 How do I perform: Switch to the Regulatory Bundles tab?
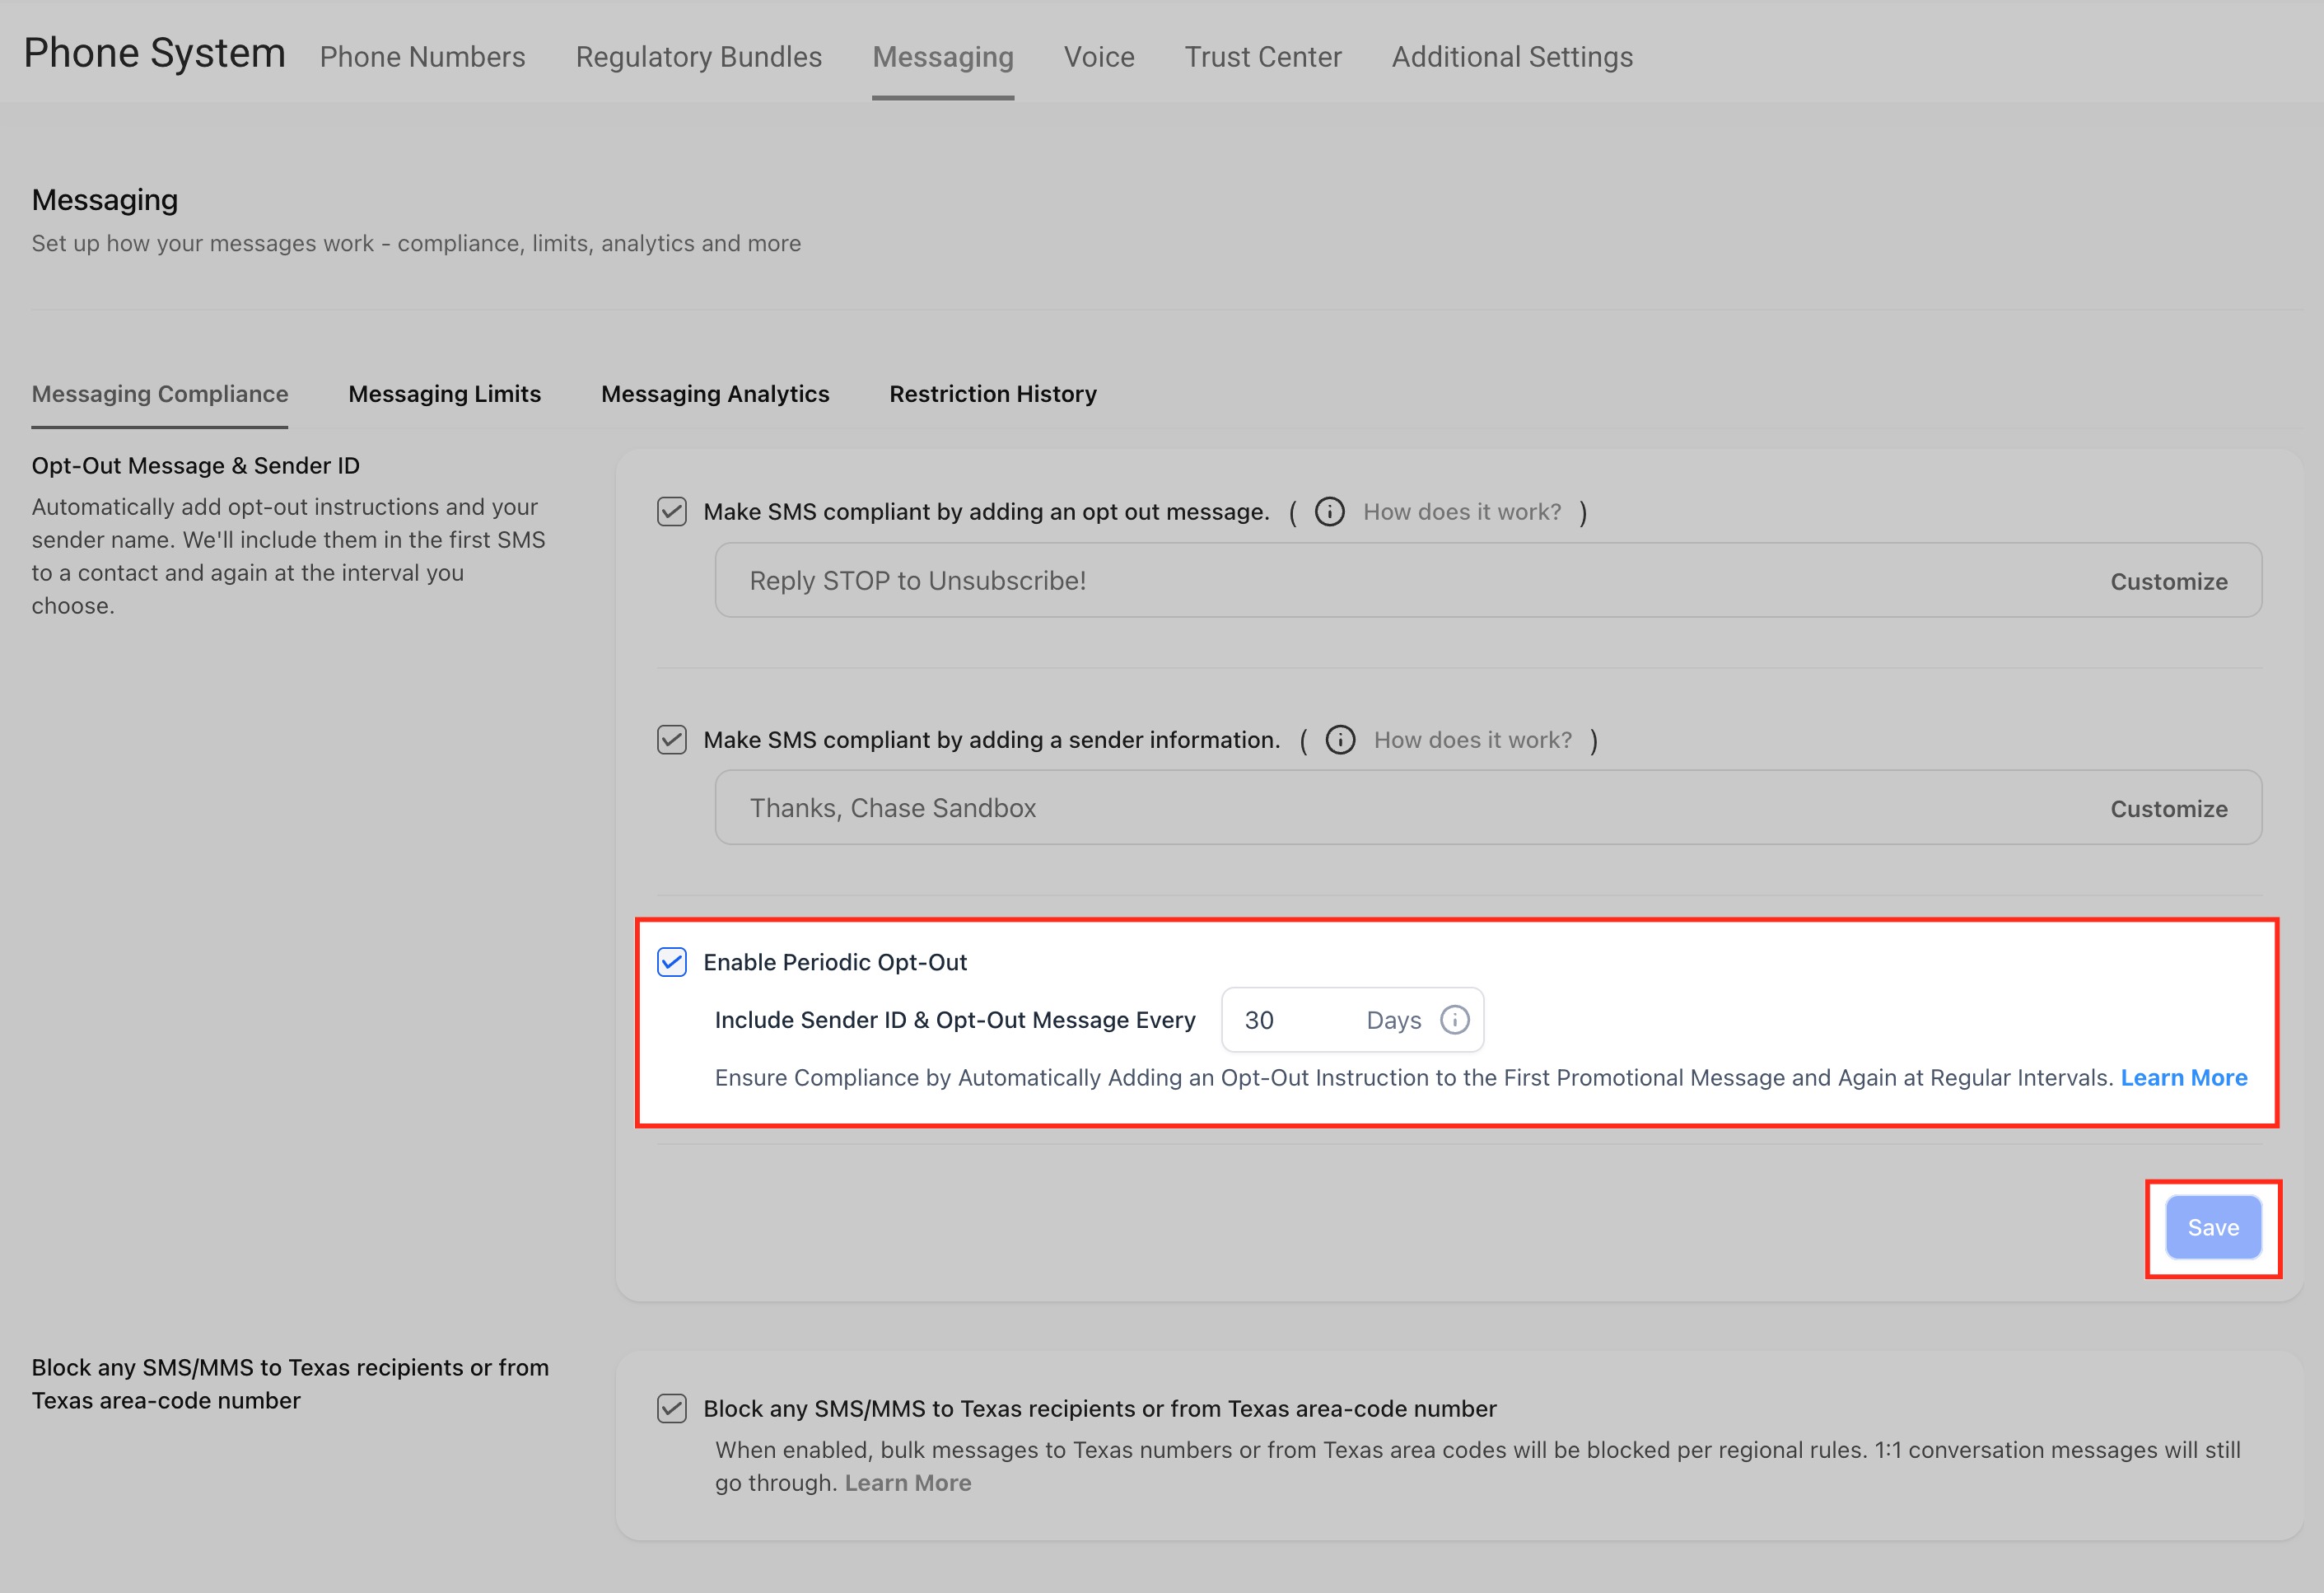click(698, 57)
